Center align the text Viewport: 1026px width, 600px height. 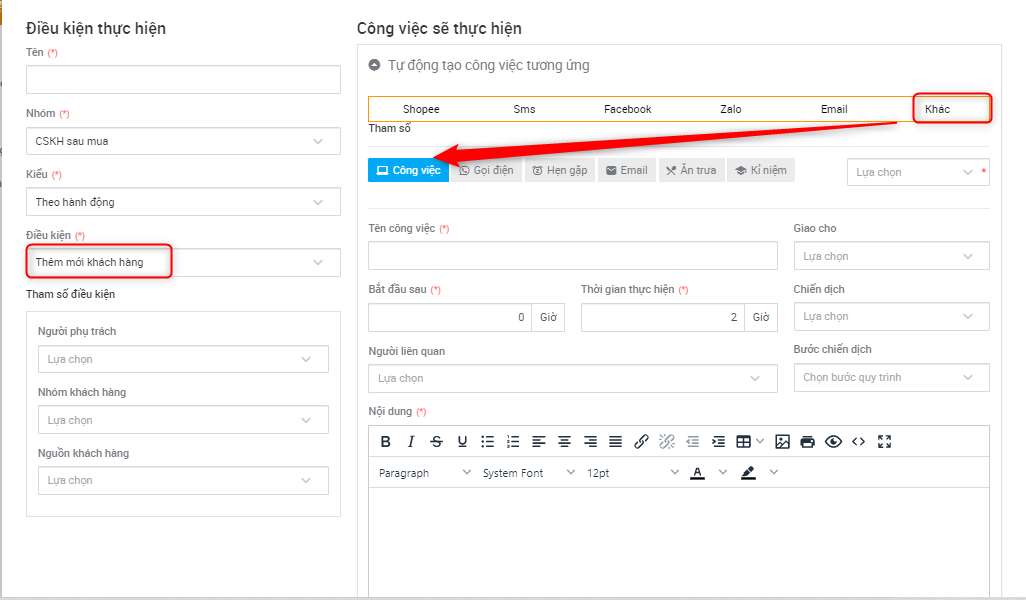point(564,441)
